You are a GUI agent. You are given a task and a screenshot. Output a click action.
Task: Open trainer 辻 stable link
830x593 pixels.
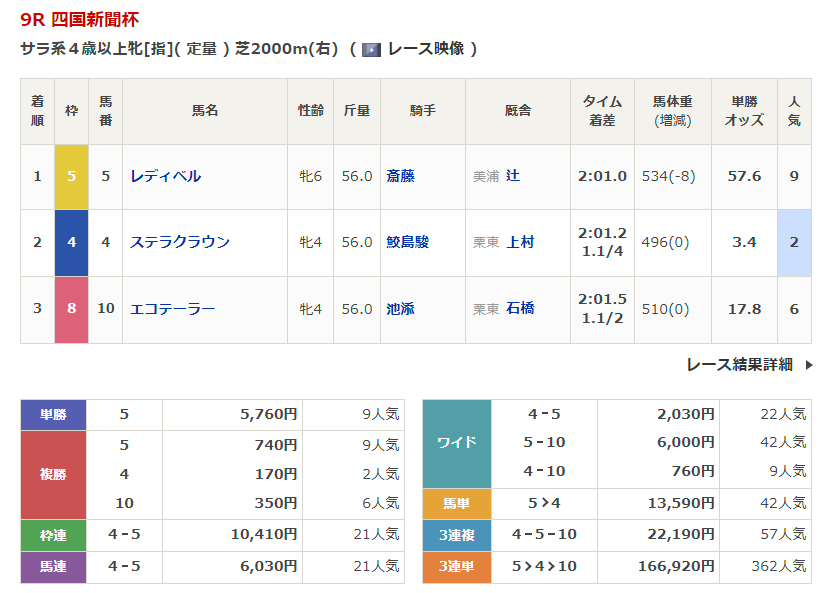point(513,176)
